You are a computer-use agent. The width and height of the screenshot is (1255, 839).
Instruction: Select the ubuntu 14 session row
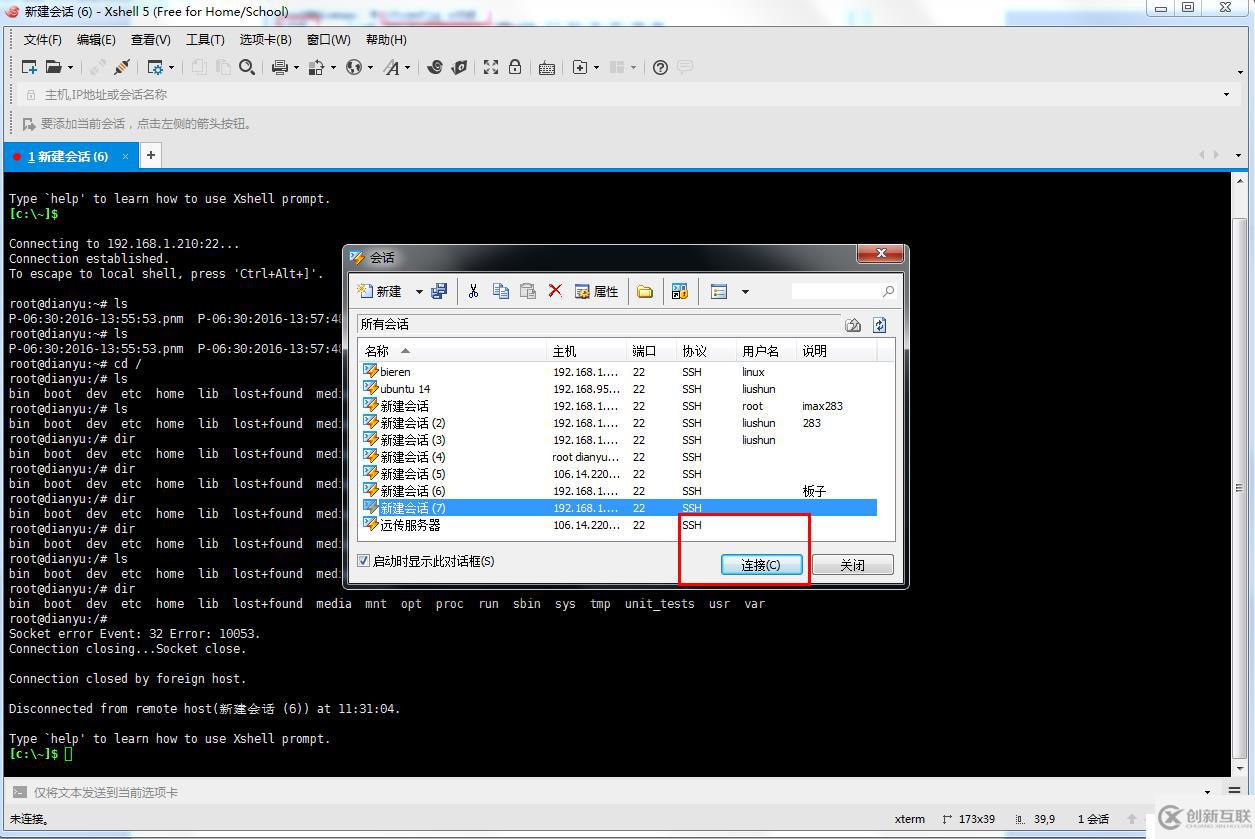[x=618, y=389]
